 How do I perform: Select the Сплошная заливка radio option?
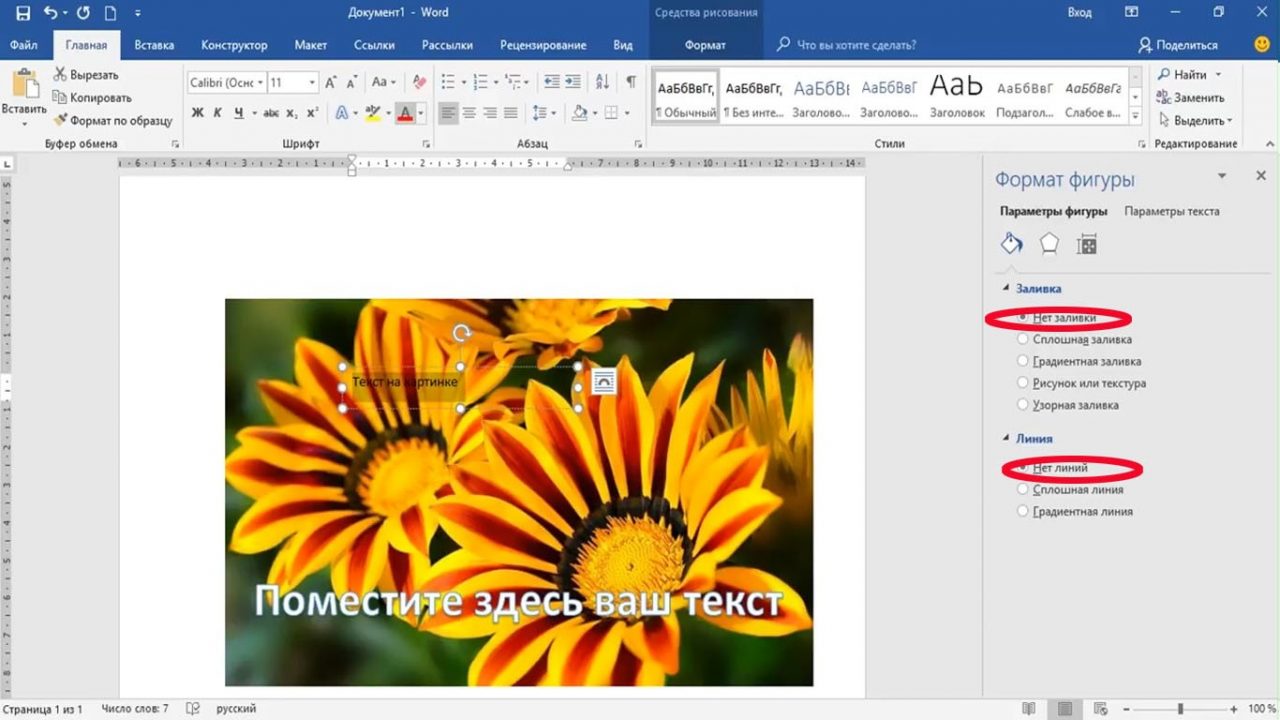[x=1022, y=340]
